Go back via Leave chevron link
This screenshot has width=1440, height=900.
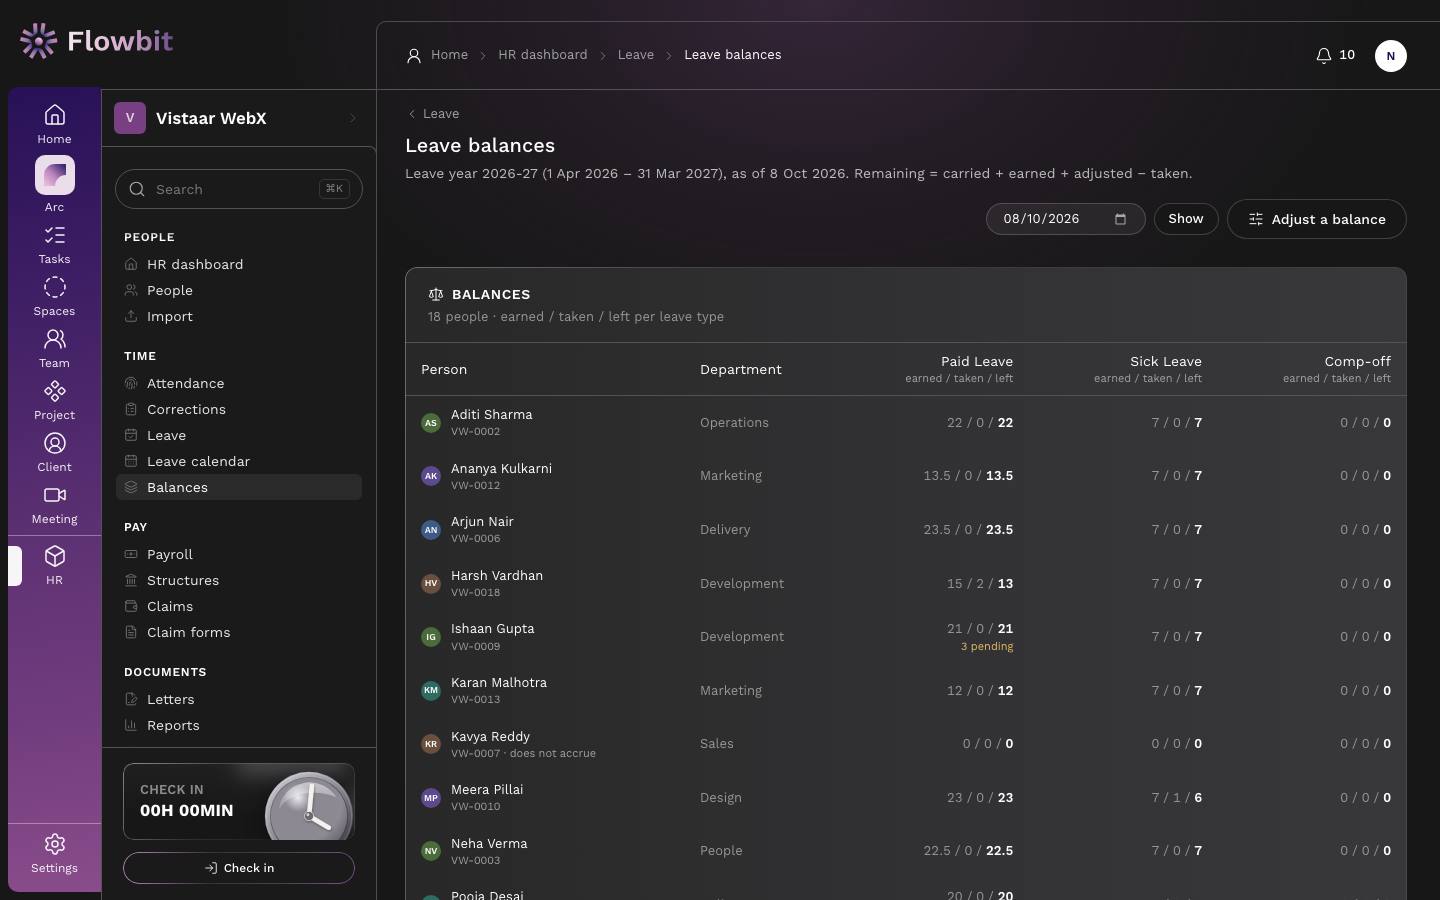click(x=433, y=114)
